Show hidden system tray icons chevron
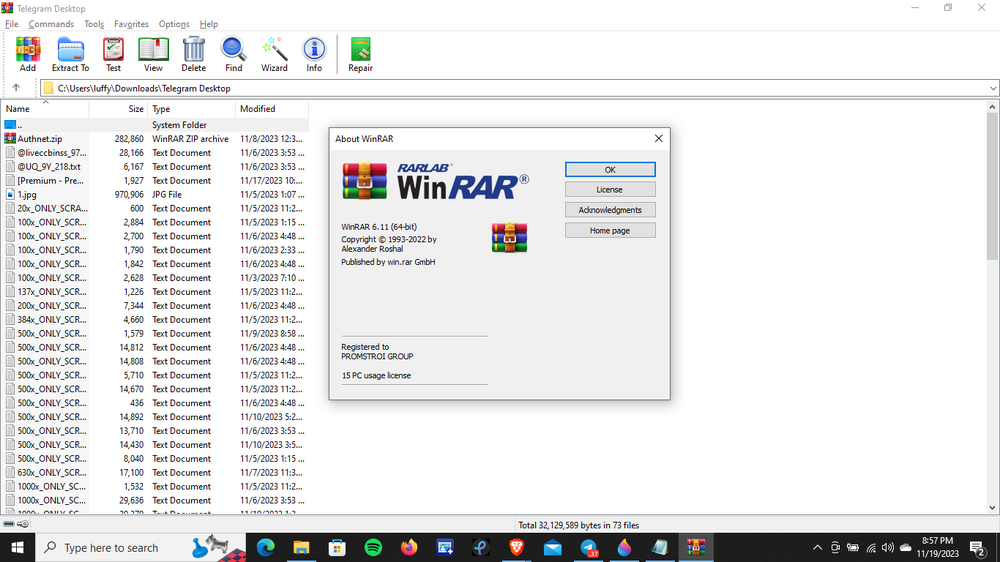 point(817,547)
